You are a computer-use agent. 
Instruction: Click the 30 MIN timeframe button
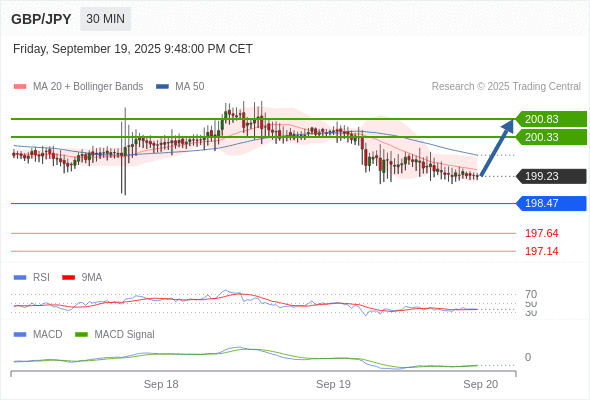click(x=105, y=19)
